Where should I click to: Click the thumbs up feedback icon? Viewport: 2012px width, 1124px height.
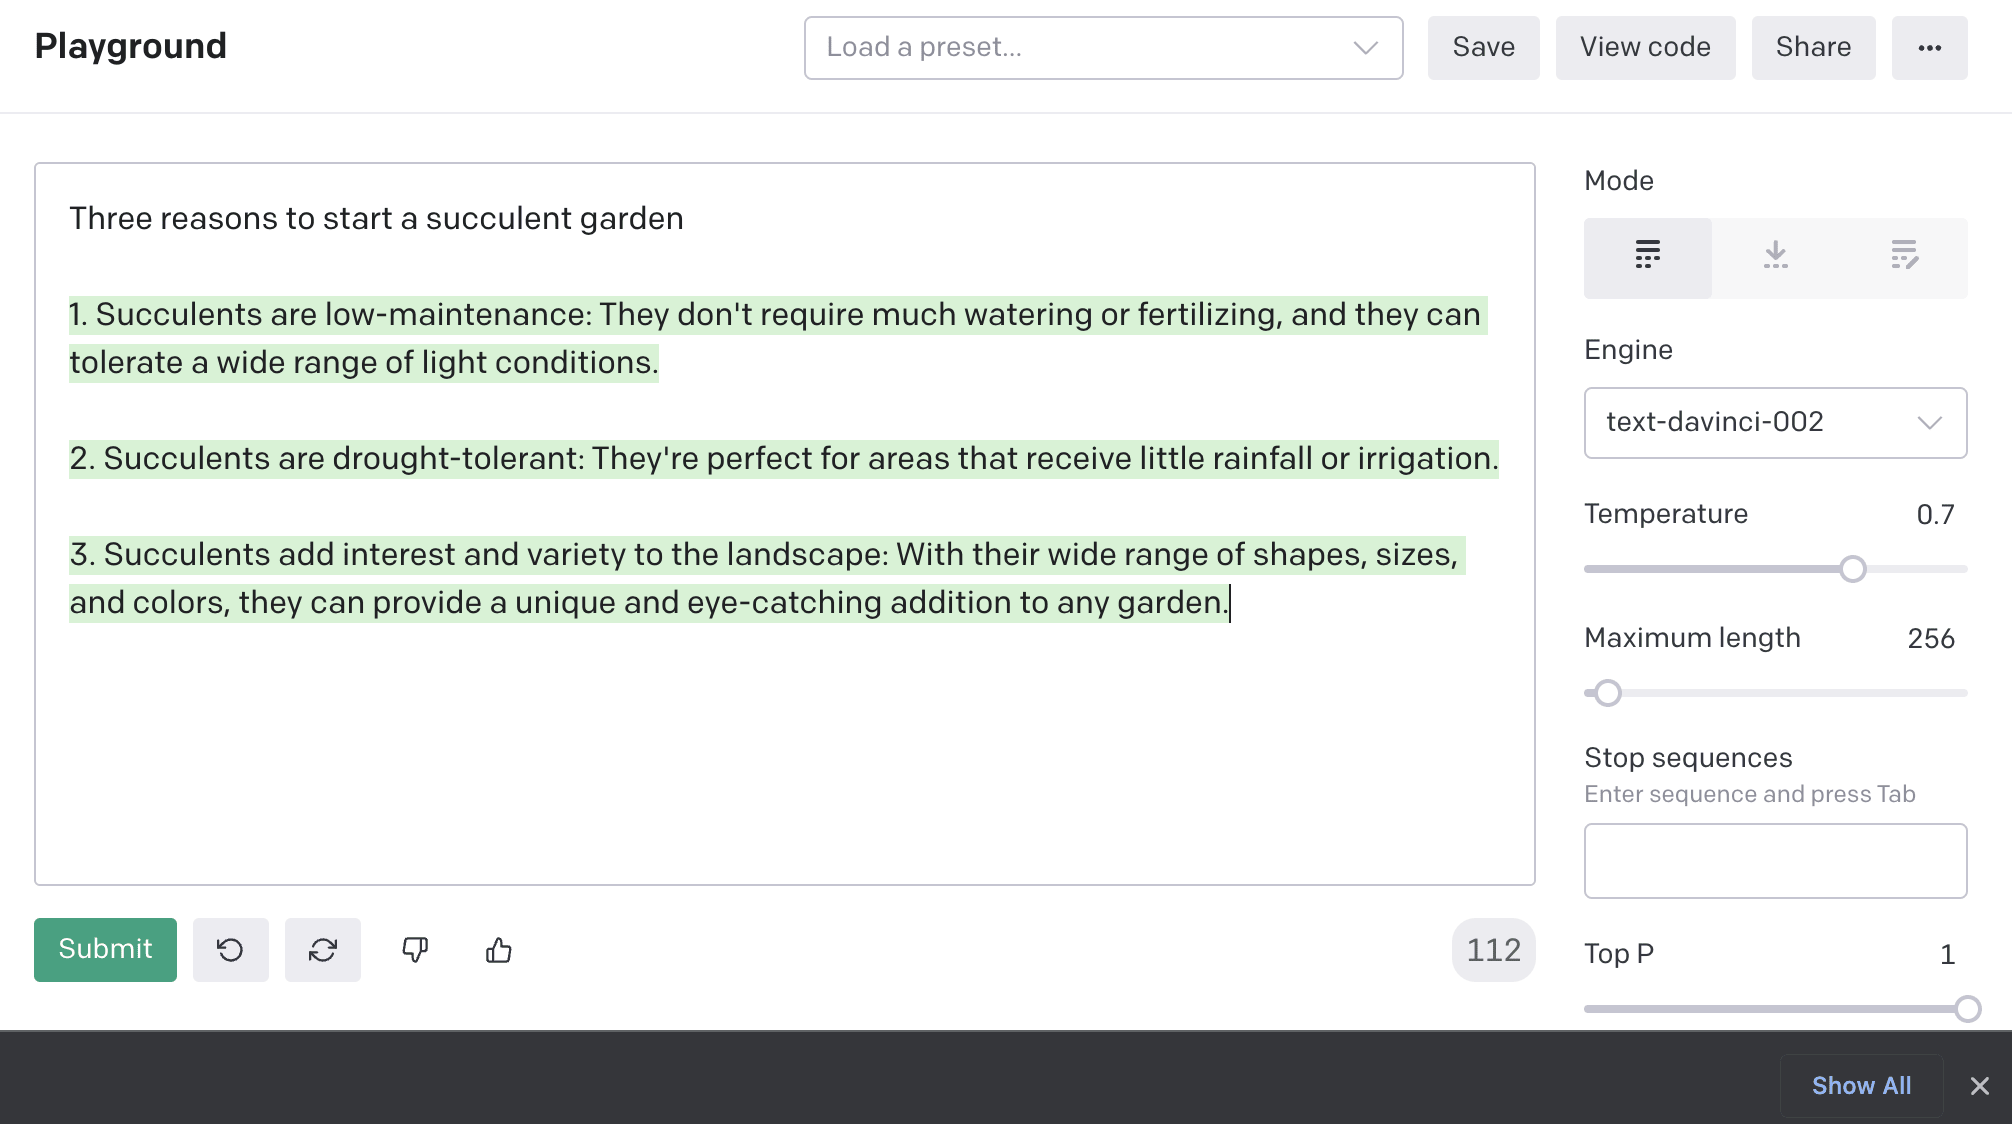point(500,950)
